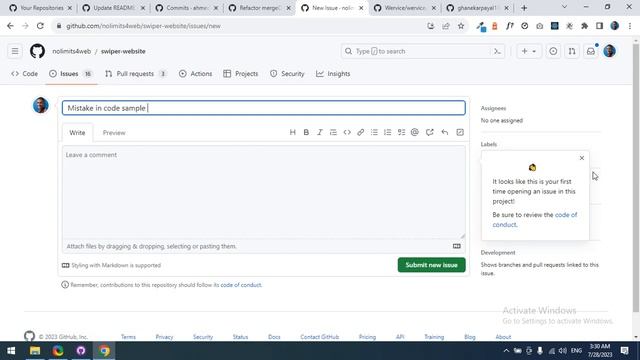
Task: Reload the page in the browser
Action: click(x=40, y=26)
